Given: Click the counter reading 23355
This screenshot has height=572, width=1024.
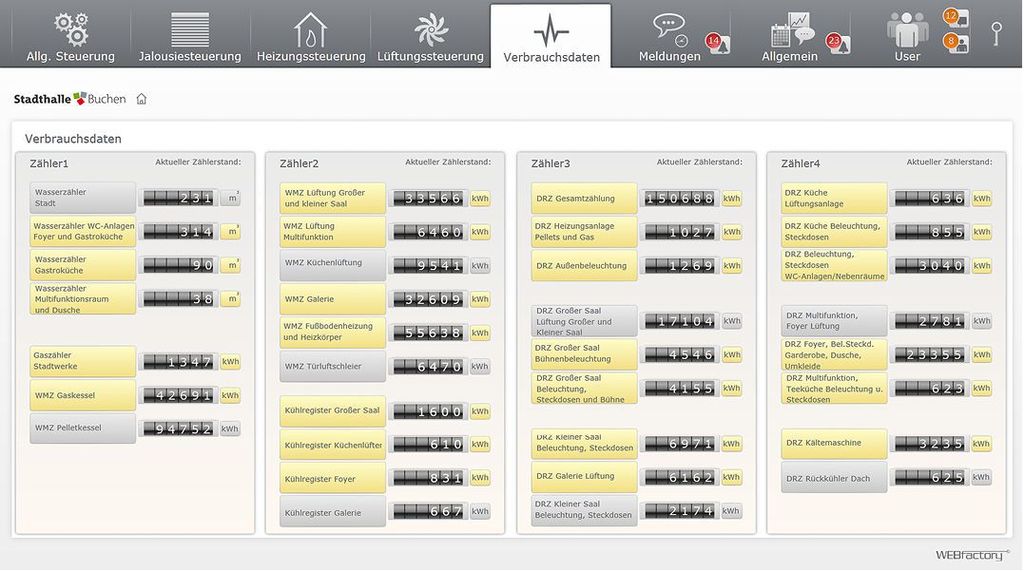Looking at the screenshot, I should (x=929, y=355).
